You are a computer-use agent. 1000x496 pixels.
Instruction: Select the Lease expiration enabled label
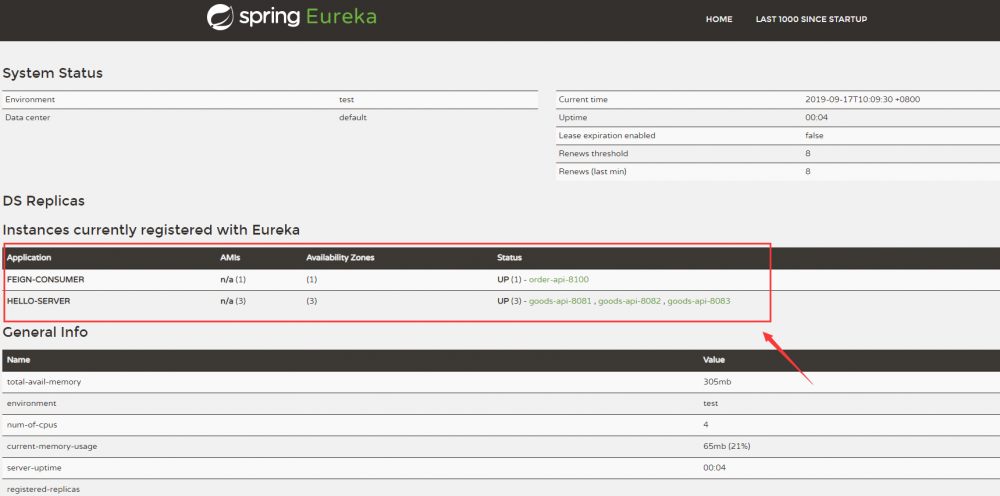click(607, 136)
